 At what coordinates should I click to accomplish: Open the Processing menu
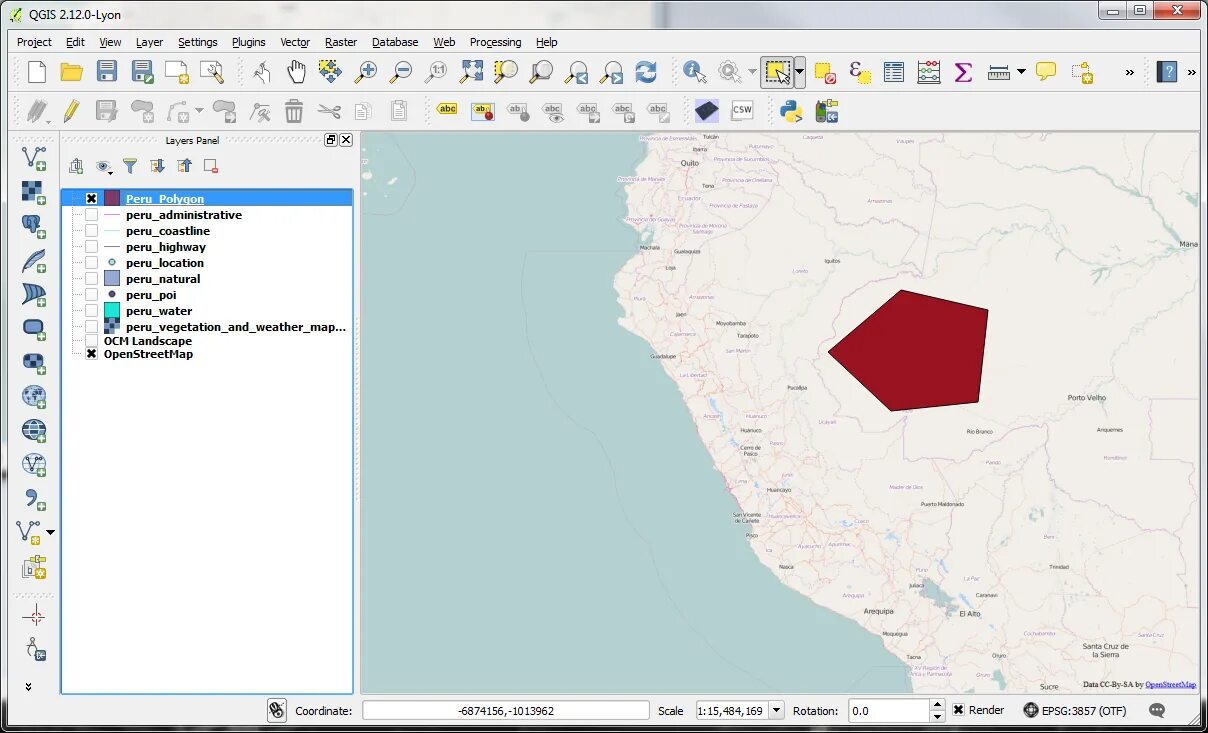(495, 42)
